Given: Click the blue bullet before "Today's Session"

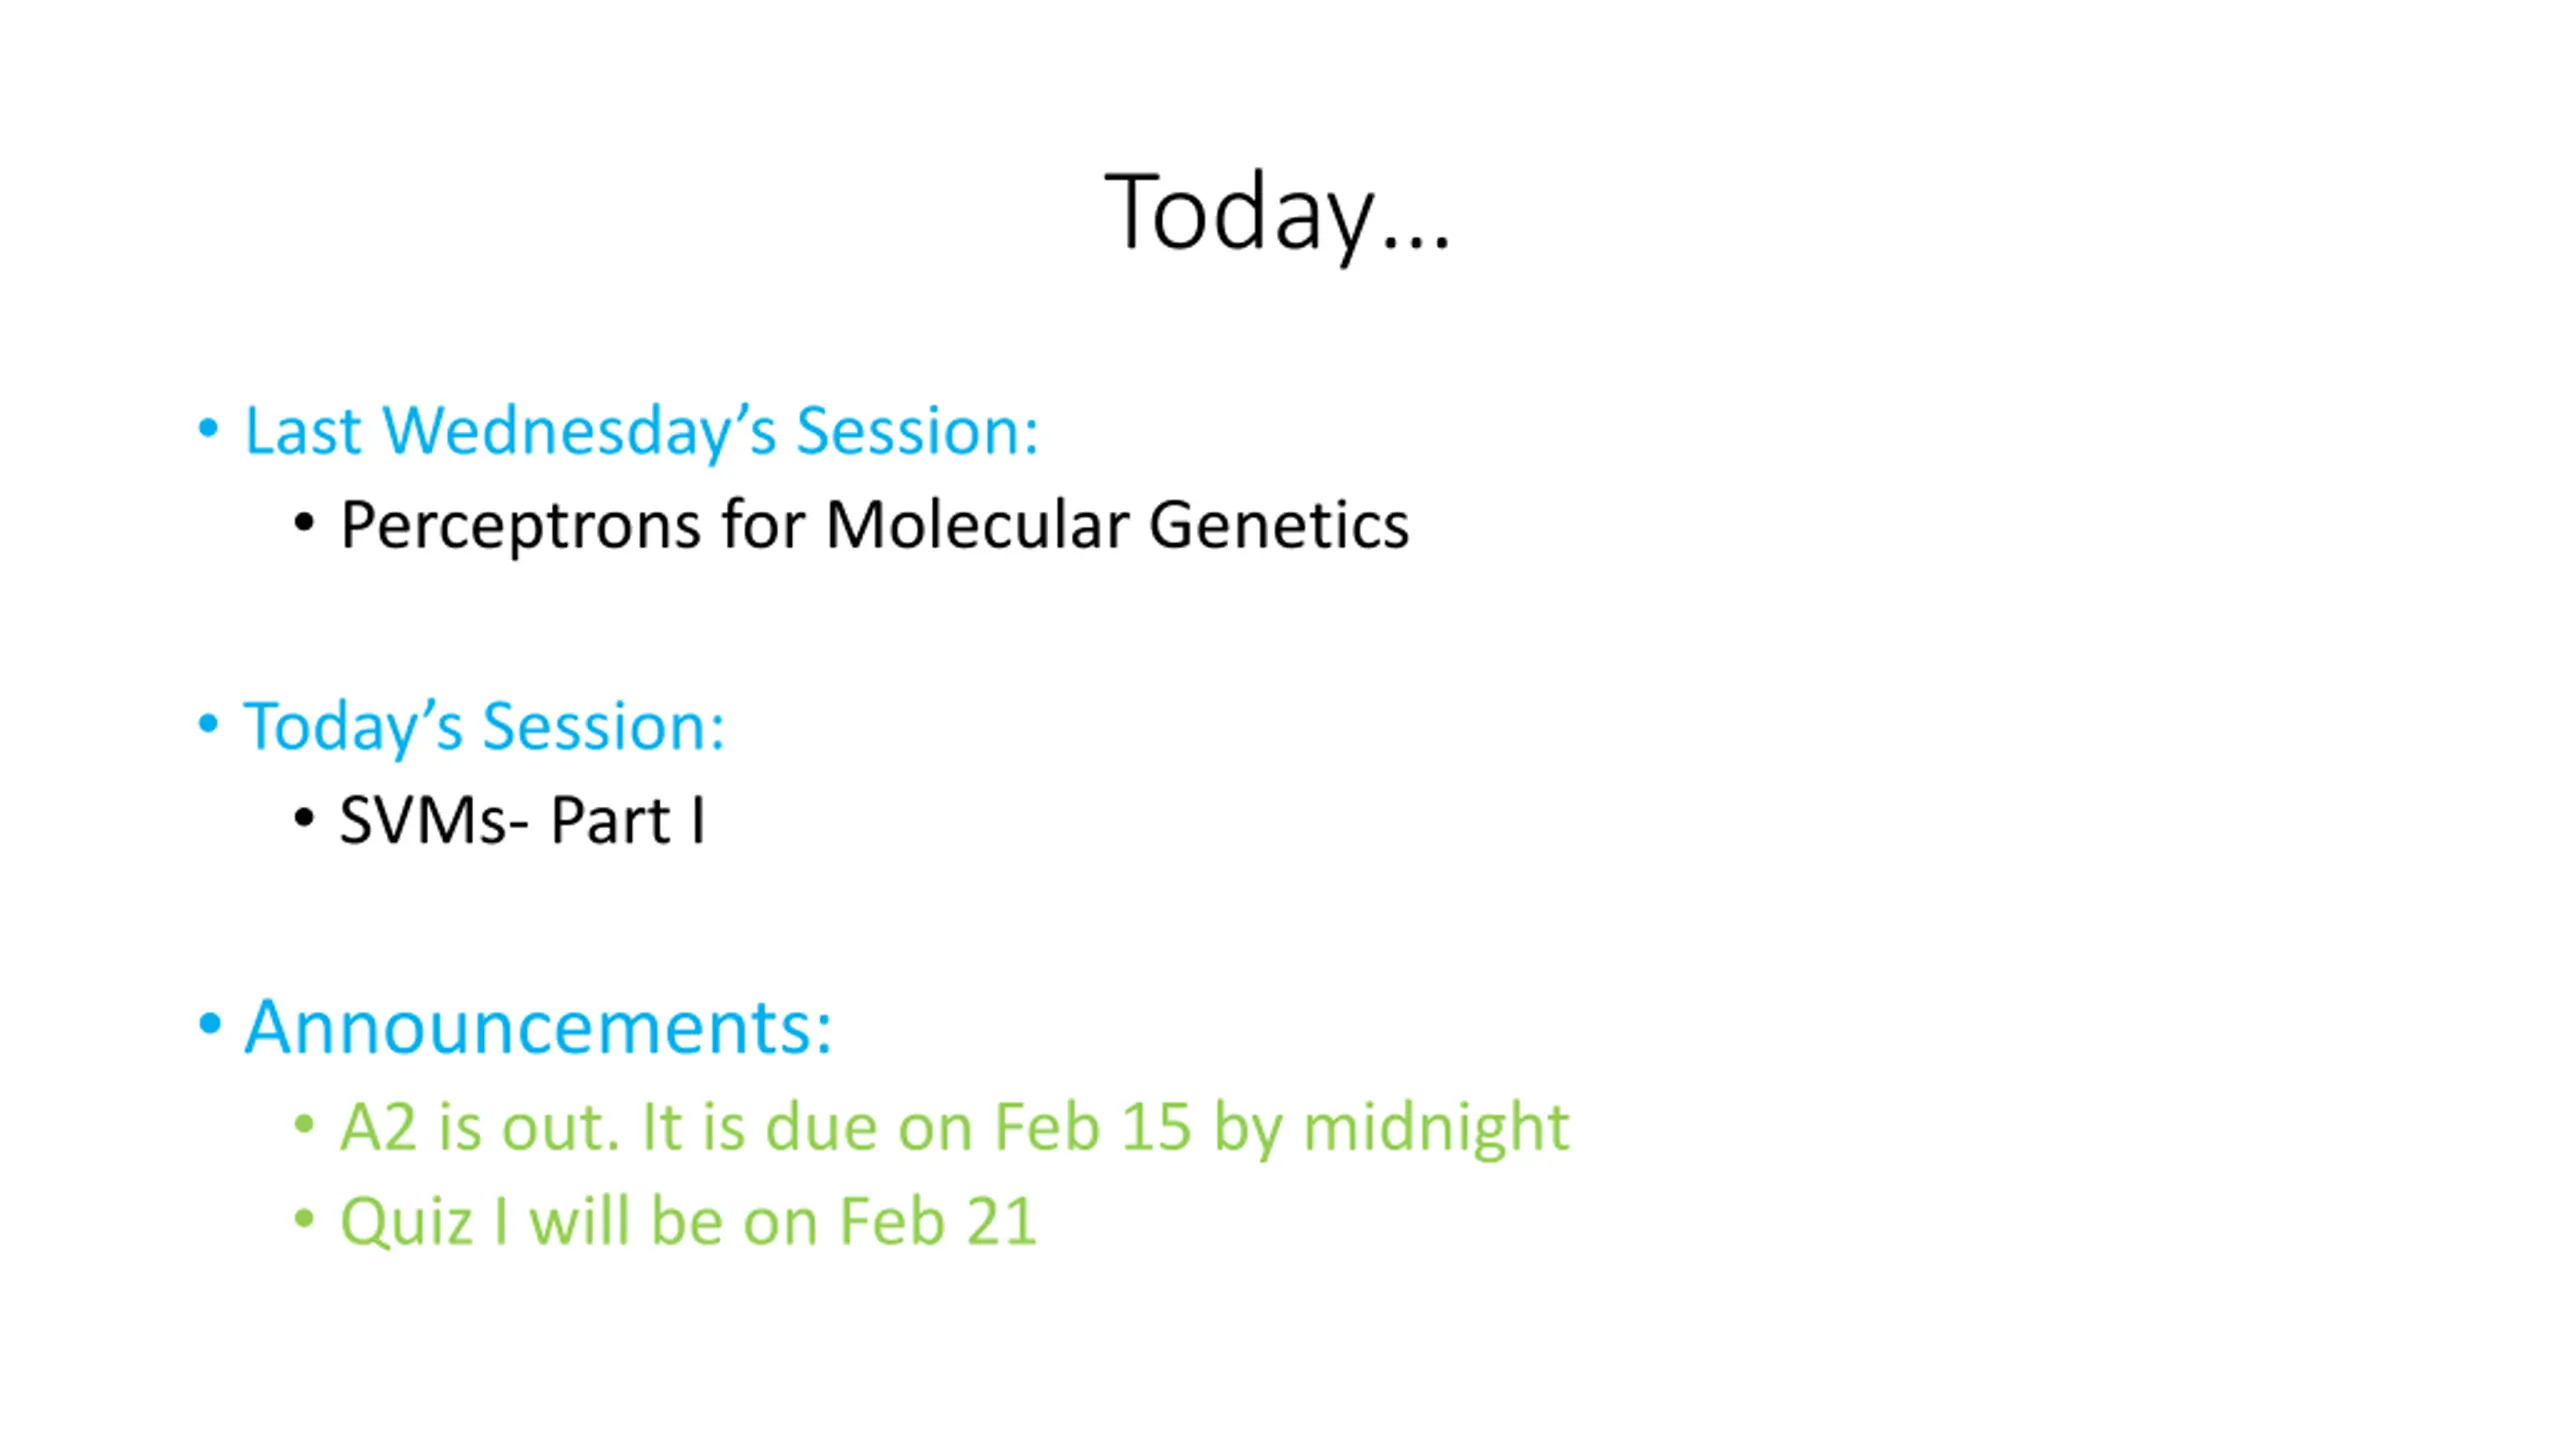Looking at the screenshot, I should click(x=208, y=723).
